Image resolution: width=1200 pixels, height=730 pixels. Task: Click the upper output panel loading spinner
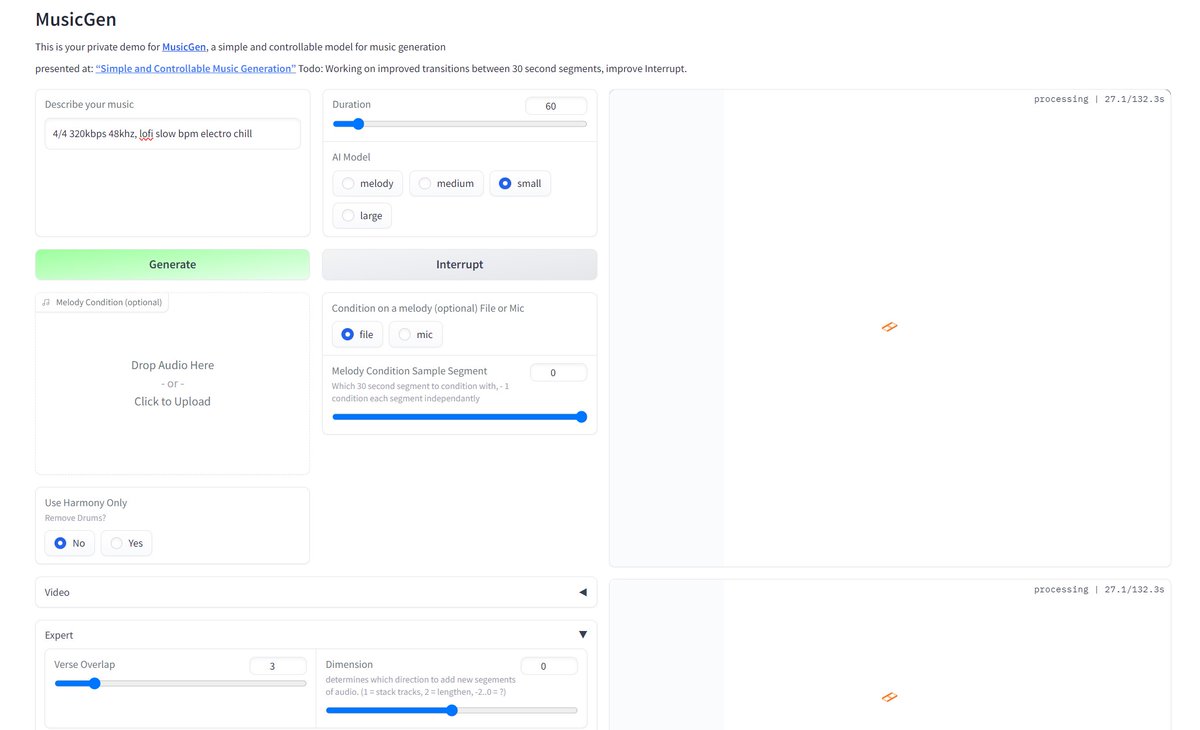point(889,327)
